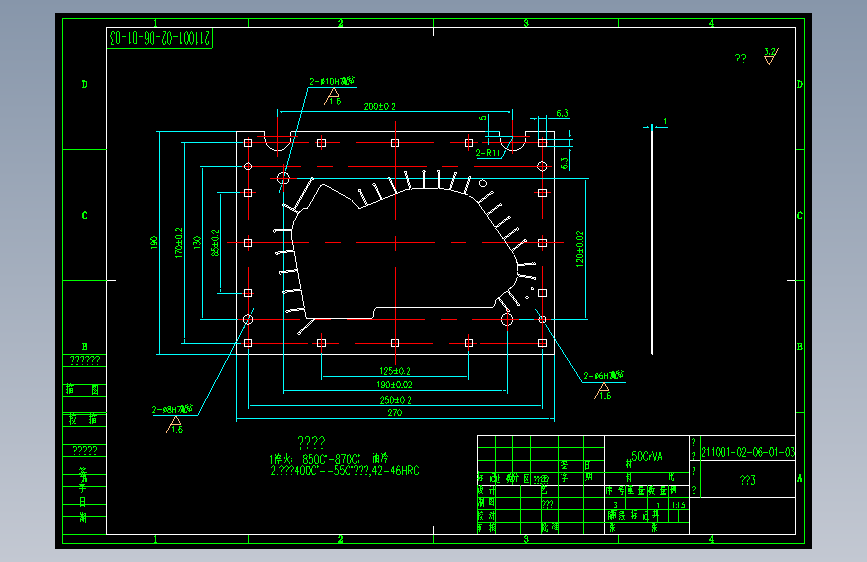
Task: Select the 190 overall height dimension
Action: [154, 242]
